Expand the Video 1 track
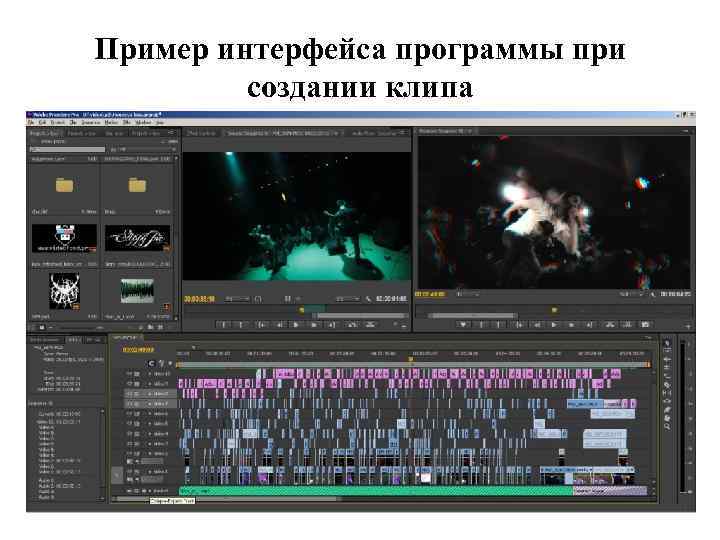720x540 pixels. click(x=150, y=472)
